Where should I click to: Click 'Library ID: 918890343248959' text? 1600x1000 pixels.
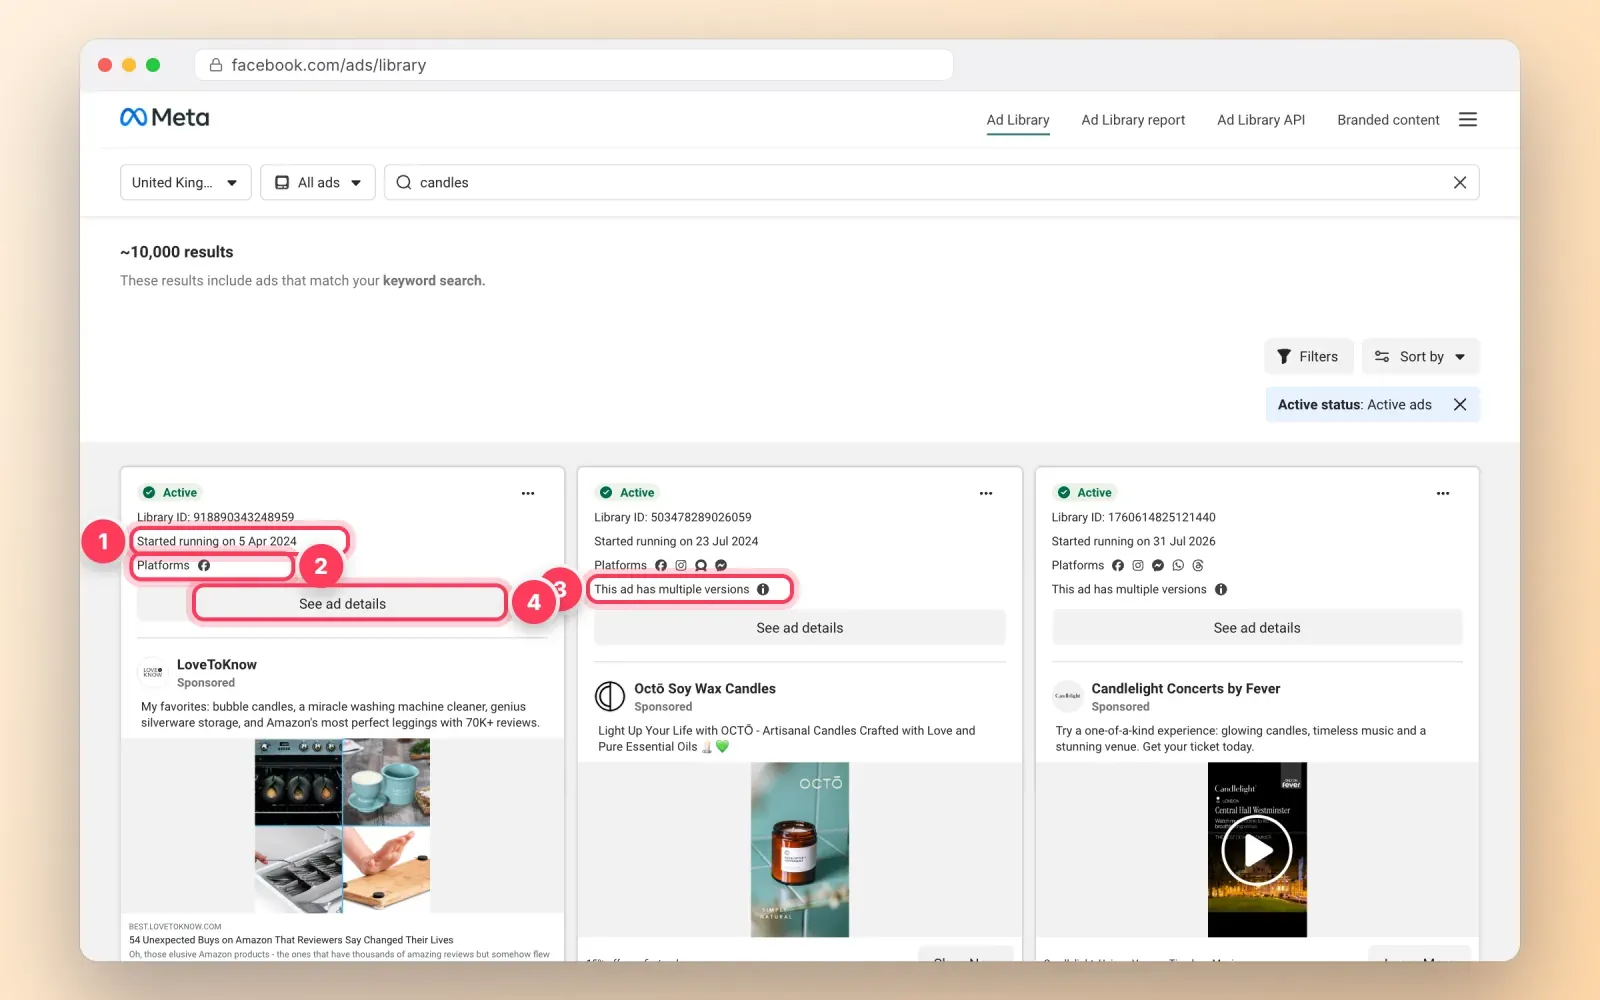[x=215, y=517]
